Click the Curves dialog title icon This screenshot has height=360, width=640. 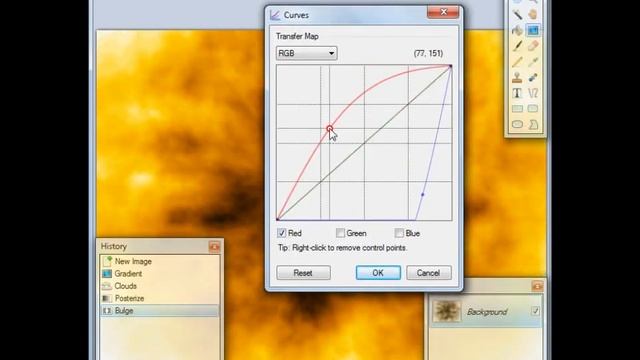pyautogui.click(x=275, y=15)
